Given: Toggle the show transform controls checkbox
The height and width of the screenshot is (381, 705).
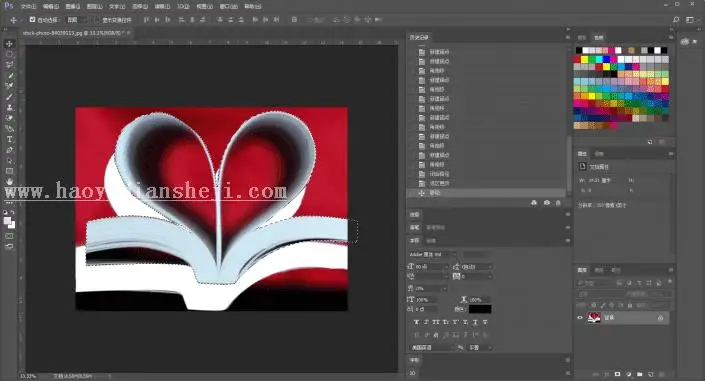Looking at the screenshot, I should [x=97, y=20].
